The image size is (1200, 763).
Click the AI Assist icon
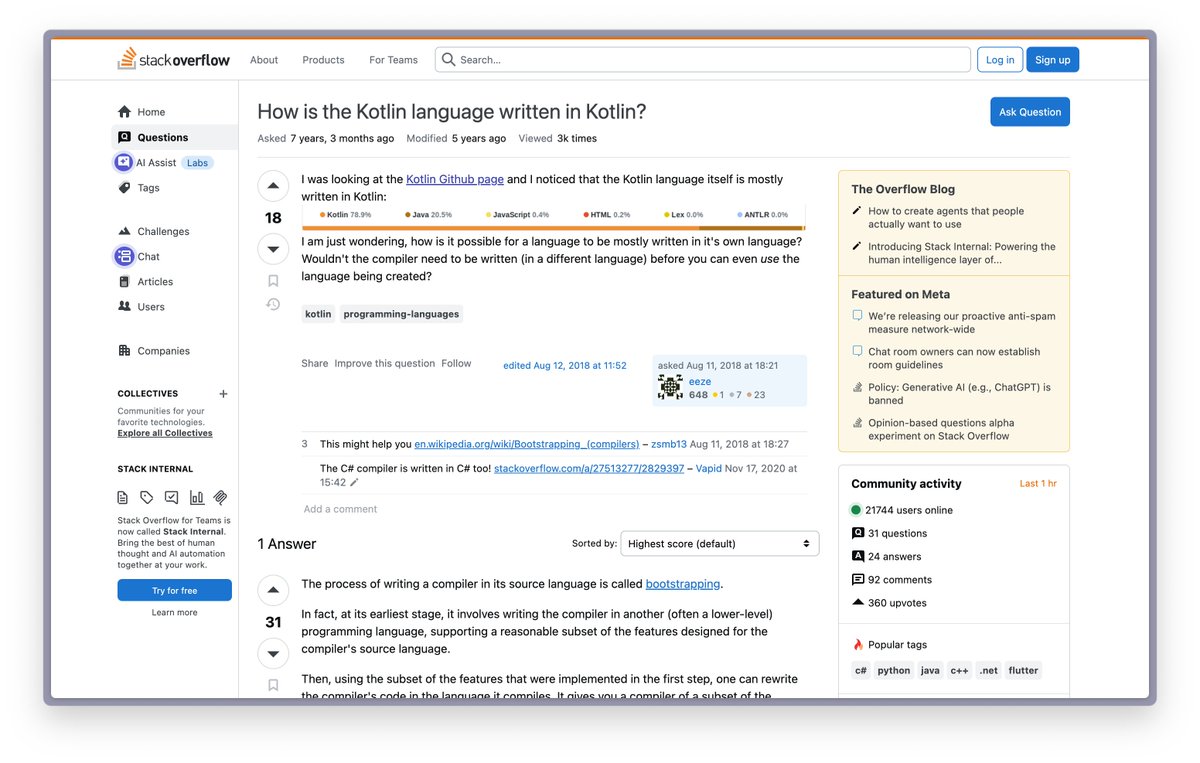pos(123,162)
